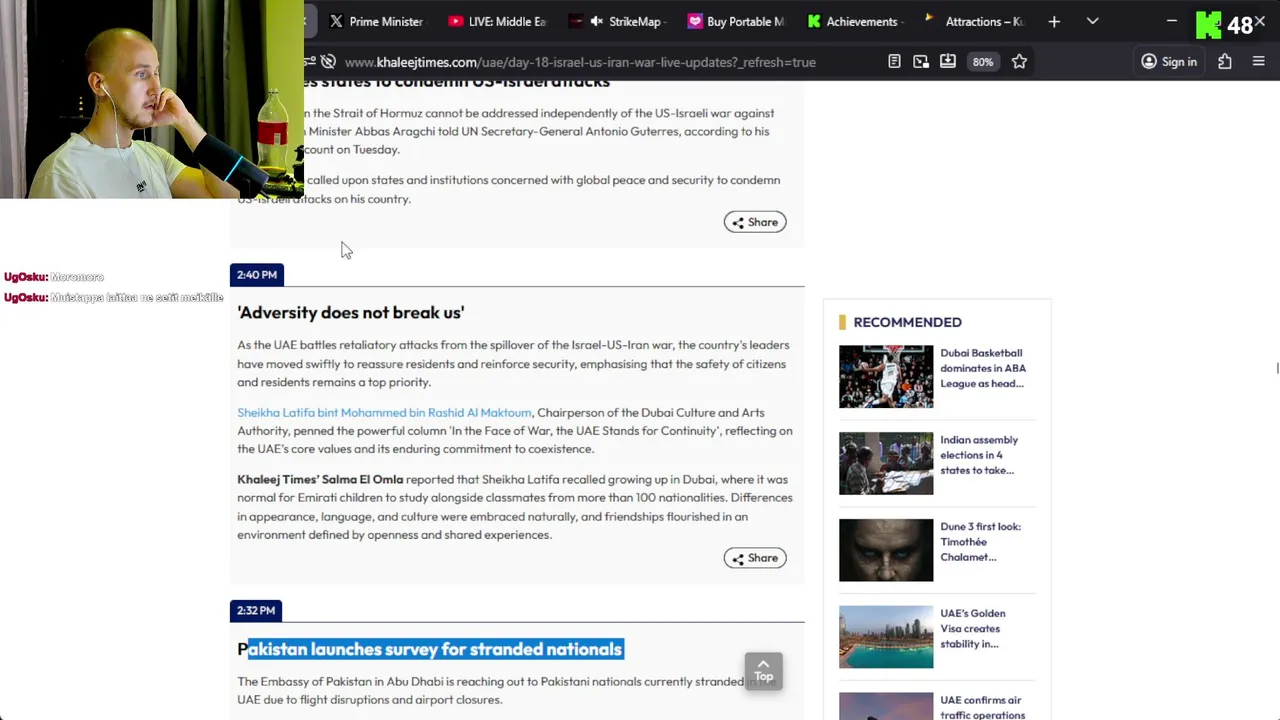Open Sheikha Latifa bint Mohammed link
This screenshot has width=1280, height=720.
click(x=384, y=412)
